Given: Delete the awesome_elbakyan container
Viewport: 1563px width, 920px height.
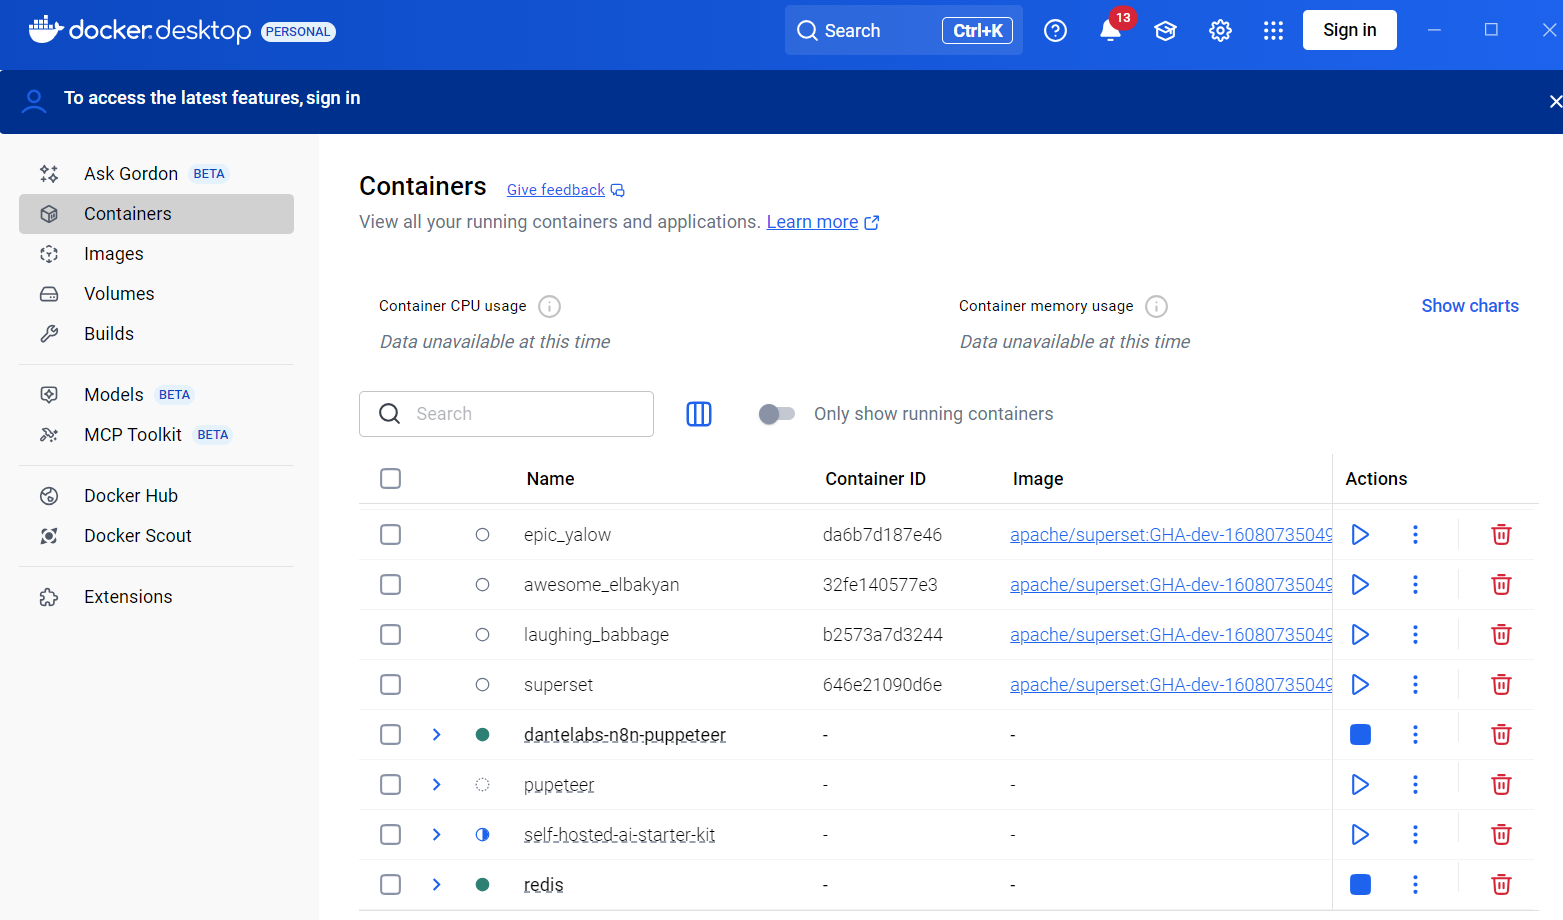Looking at the screenshot, I should click(x=1501, y=585).
